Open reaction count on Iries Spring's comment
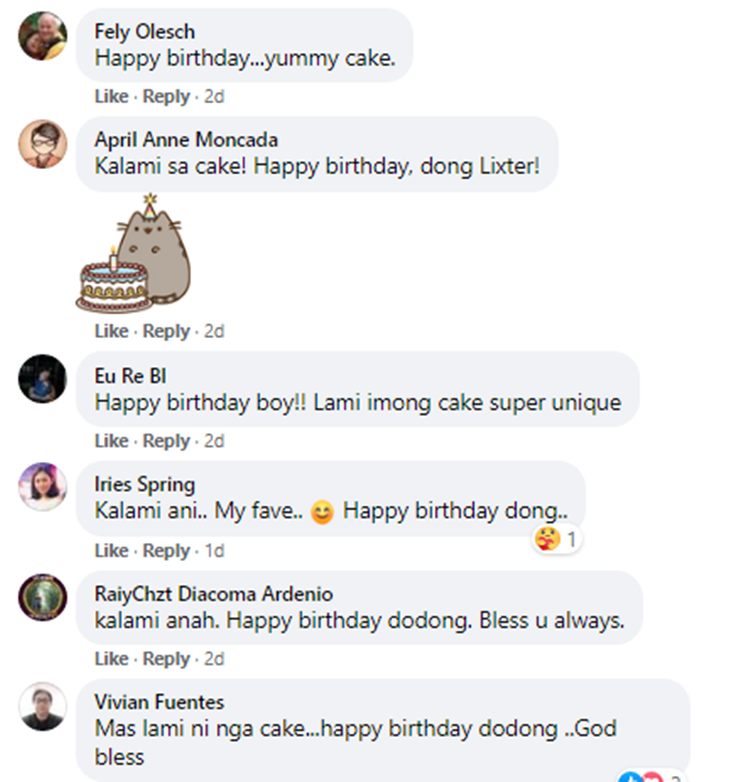Screen dimensions: 750x782 [x=559, y=540]
